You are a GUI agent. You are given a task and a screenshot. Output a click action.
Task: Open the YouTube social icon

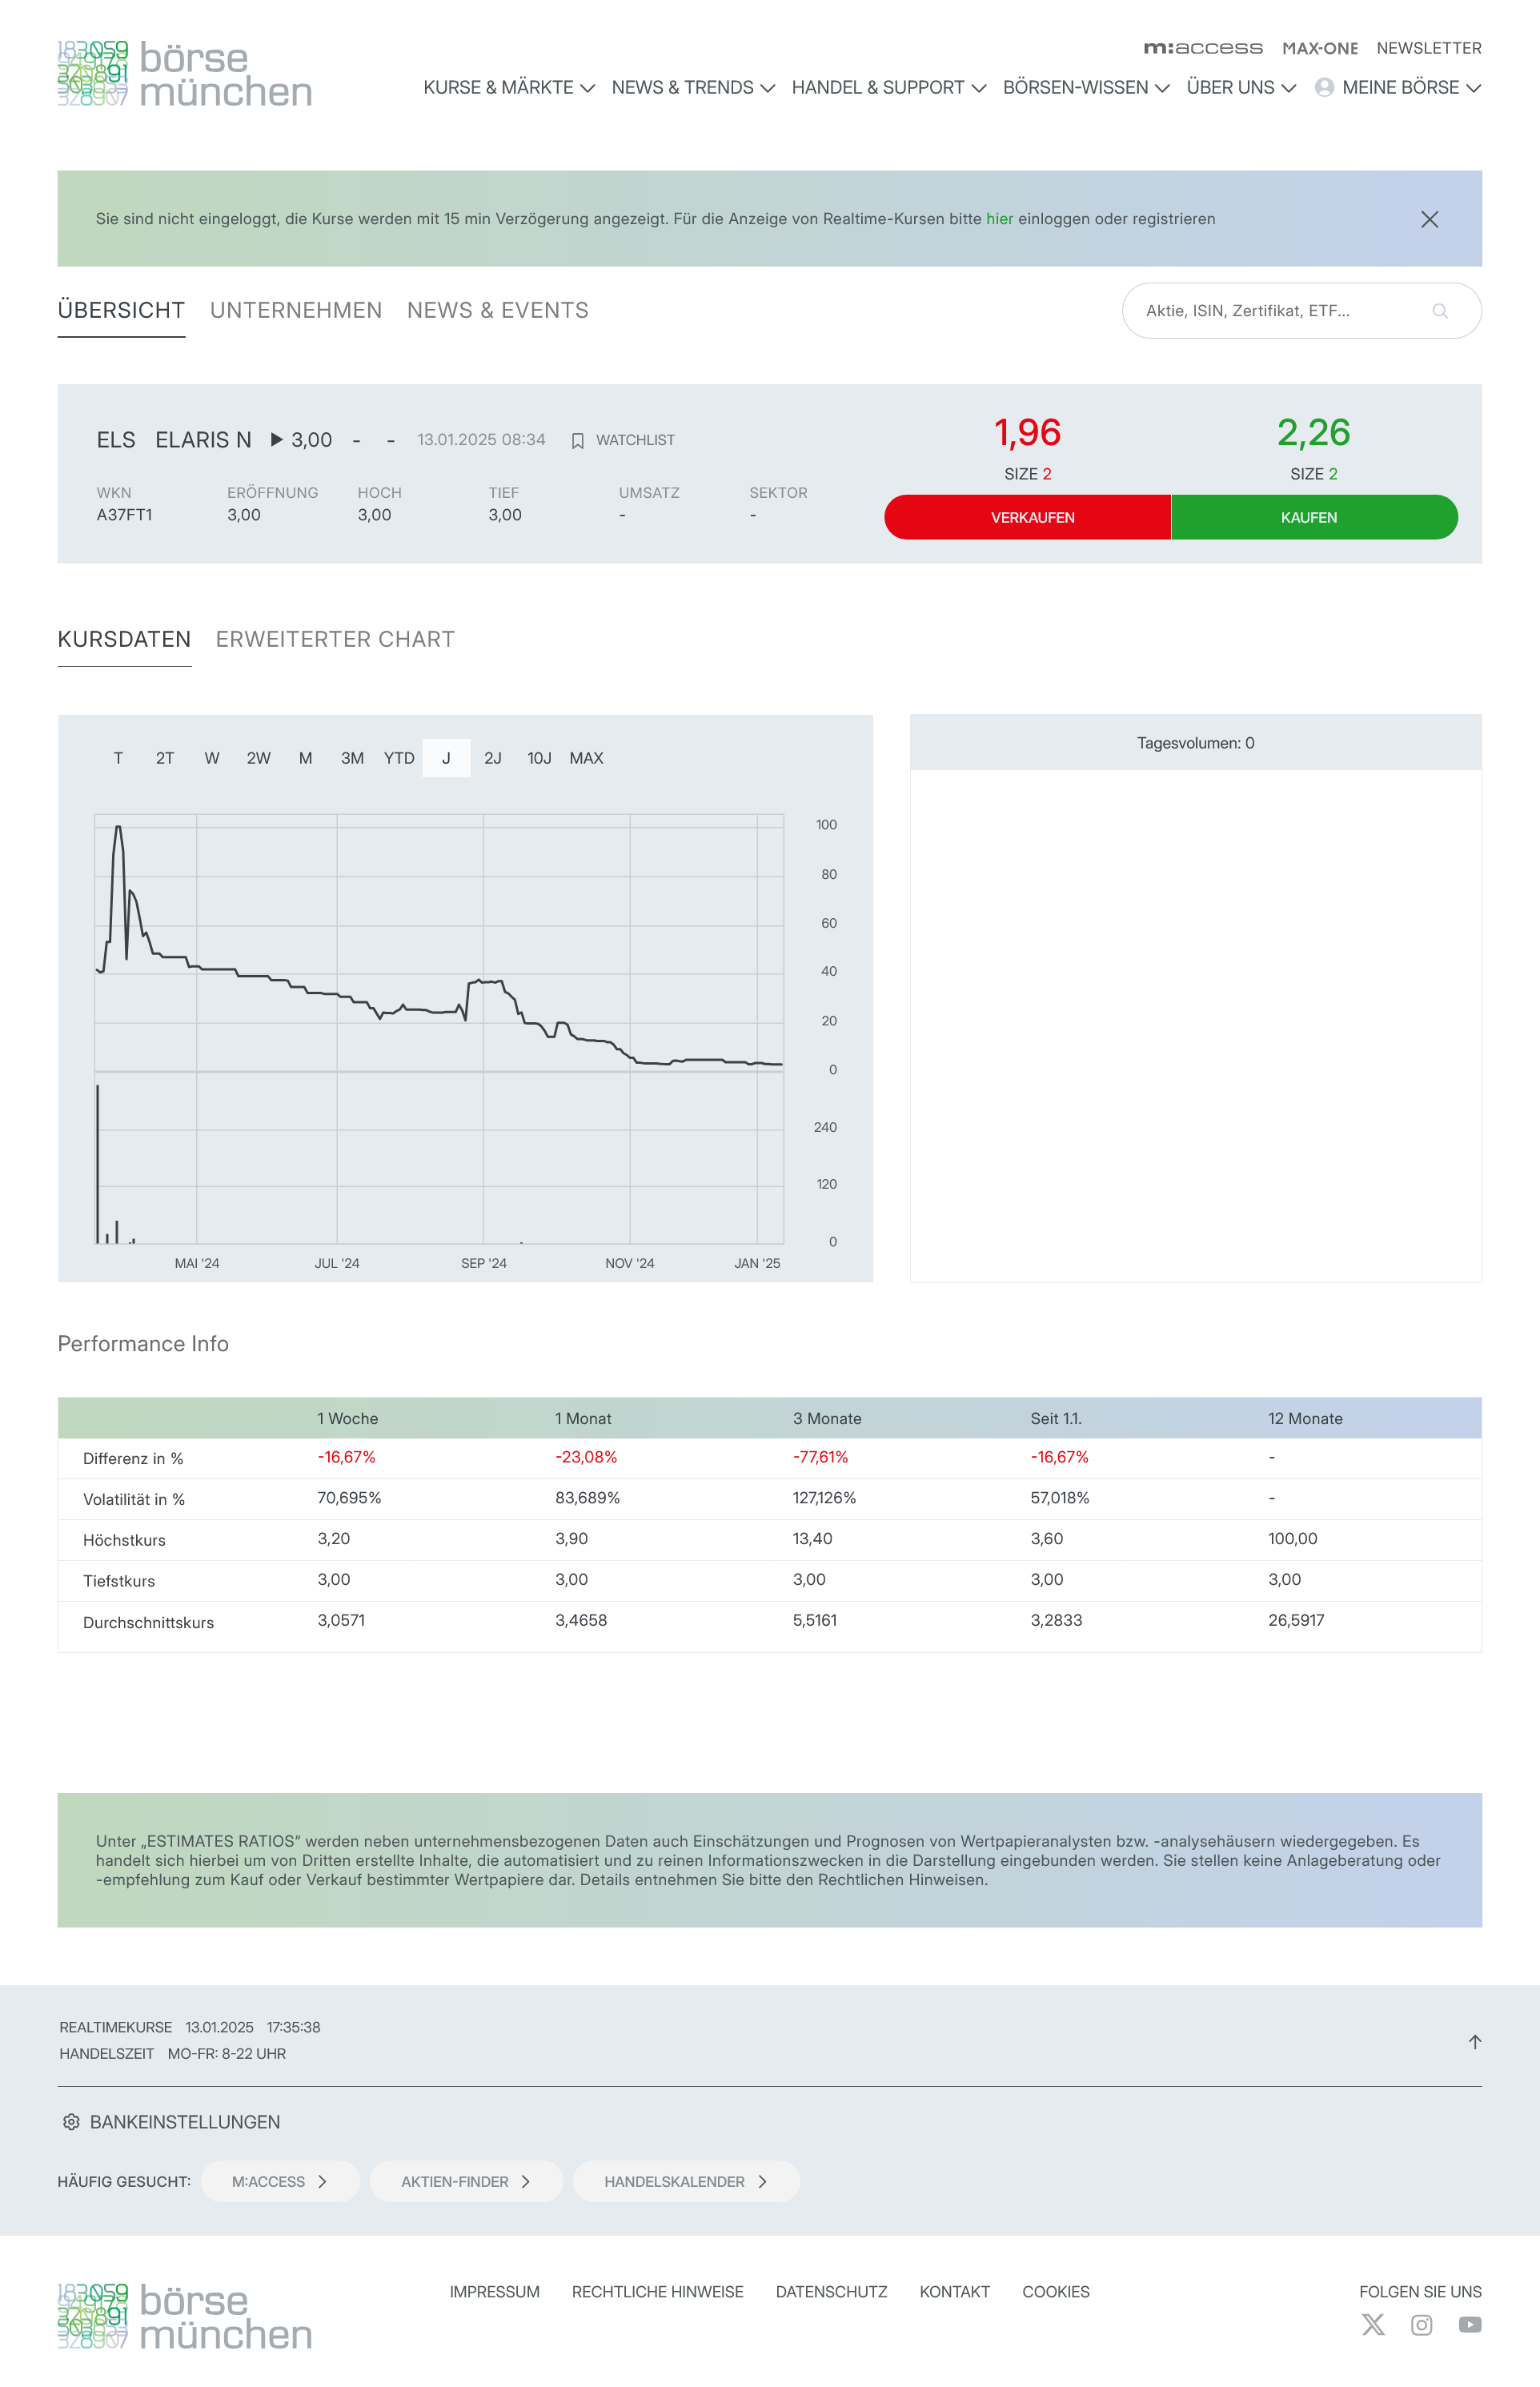point(1469,2325)
